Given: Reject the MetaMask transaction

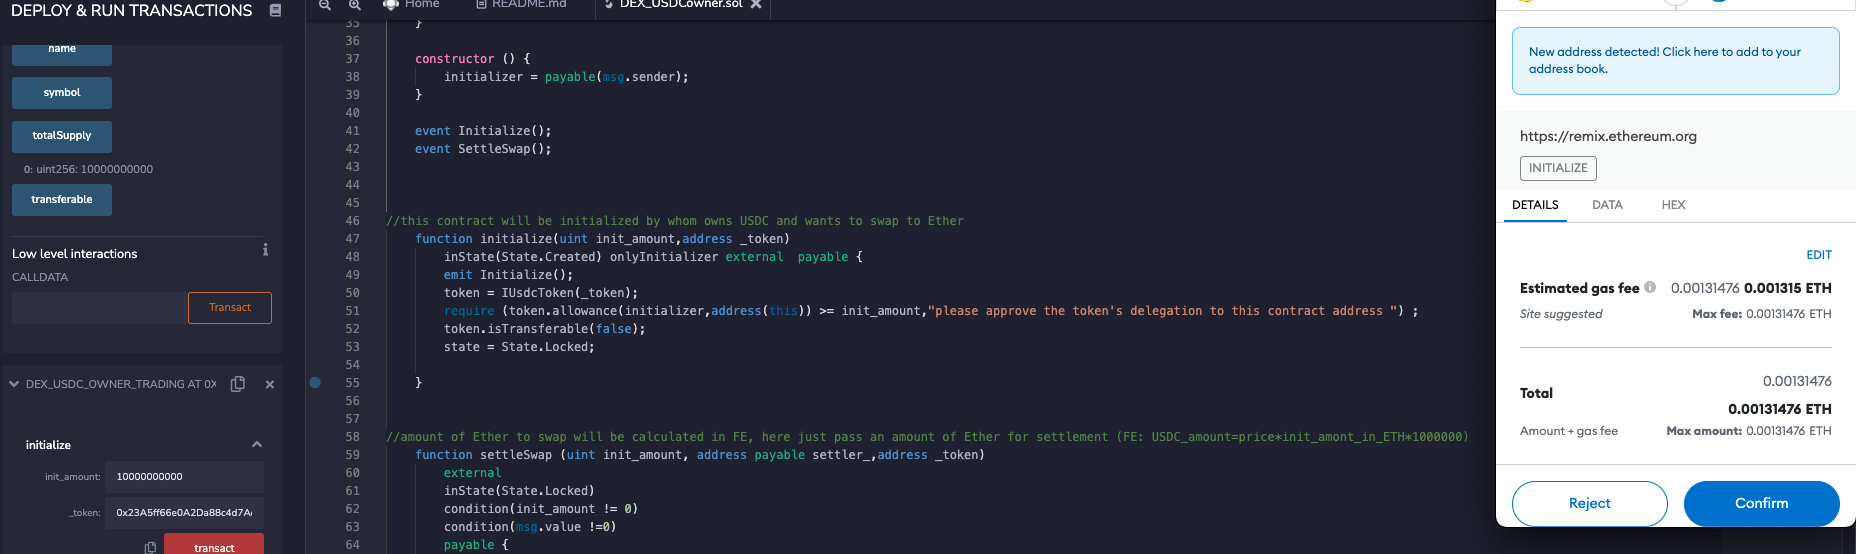Looking at the screenshot, I should click(1589, 503).
